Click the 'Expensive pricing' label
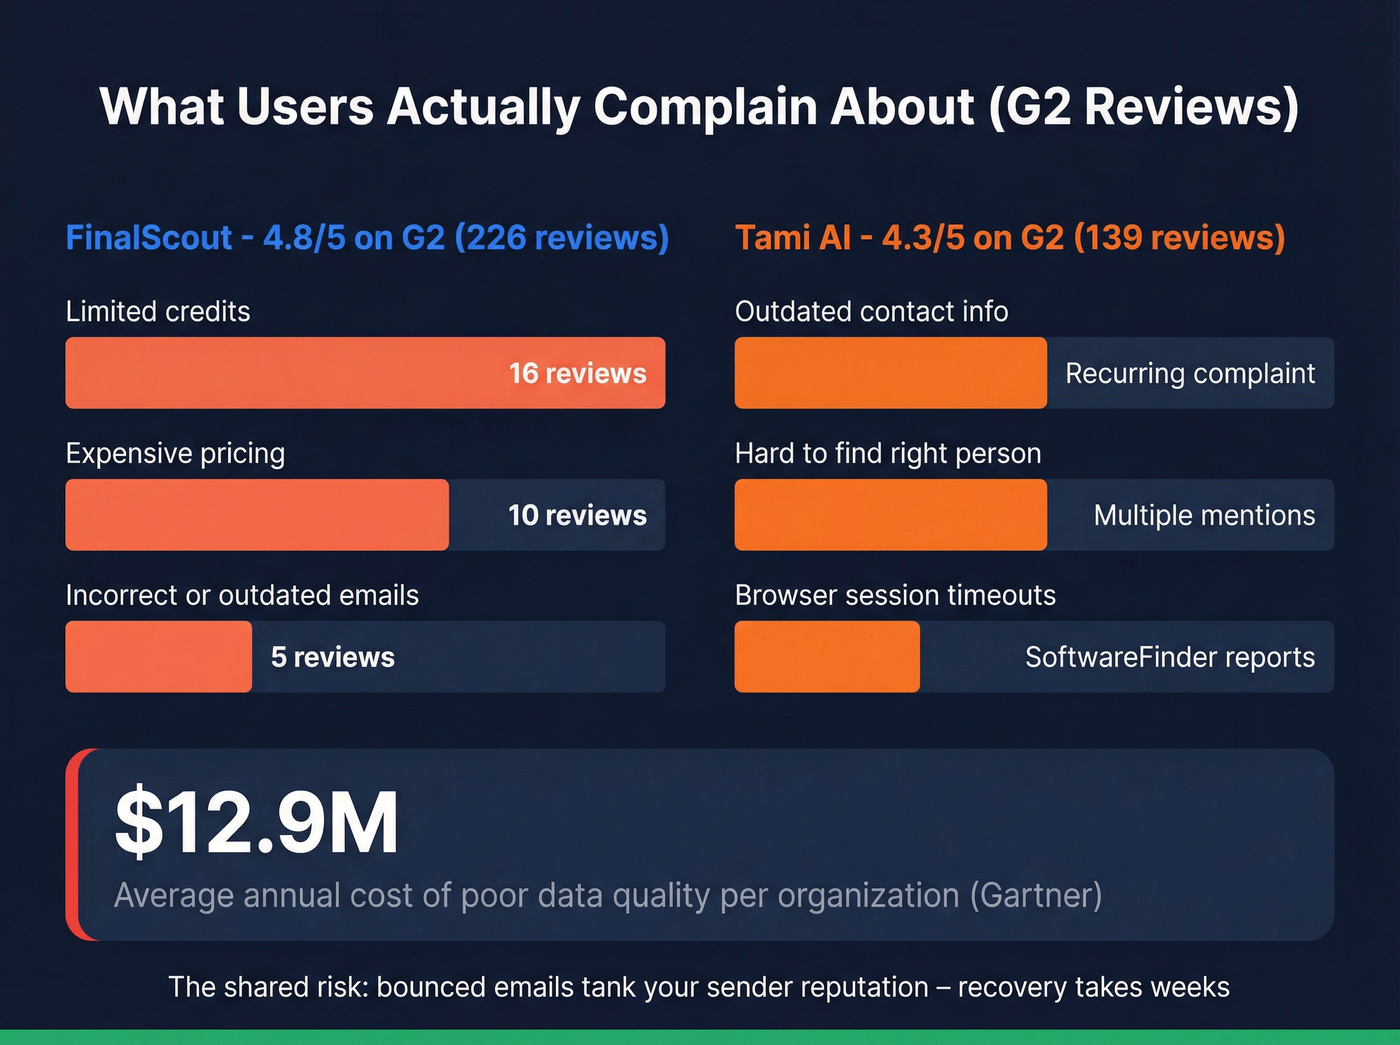Viewport: 1400px width, 1045px height. (x=175, y=454)
